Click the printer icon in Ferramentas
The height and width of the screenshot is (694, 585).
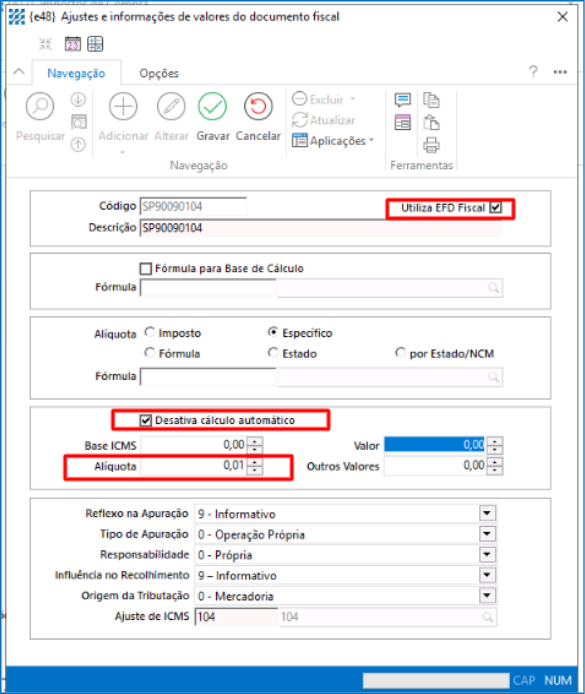[x=431, y=145]
